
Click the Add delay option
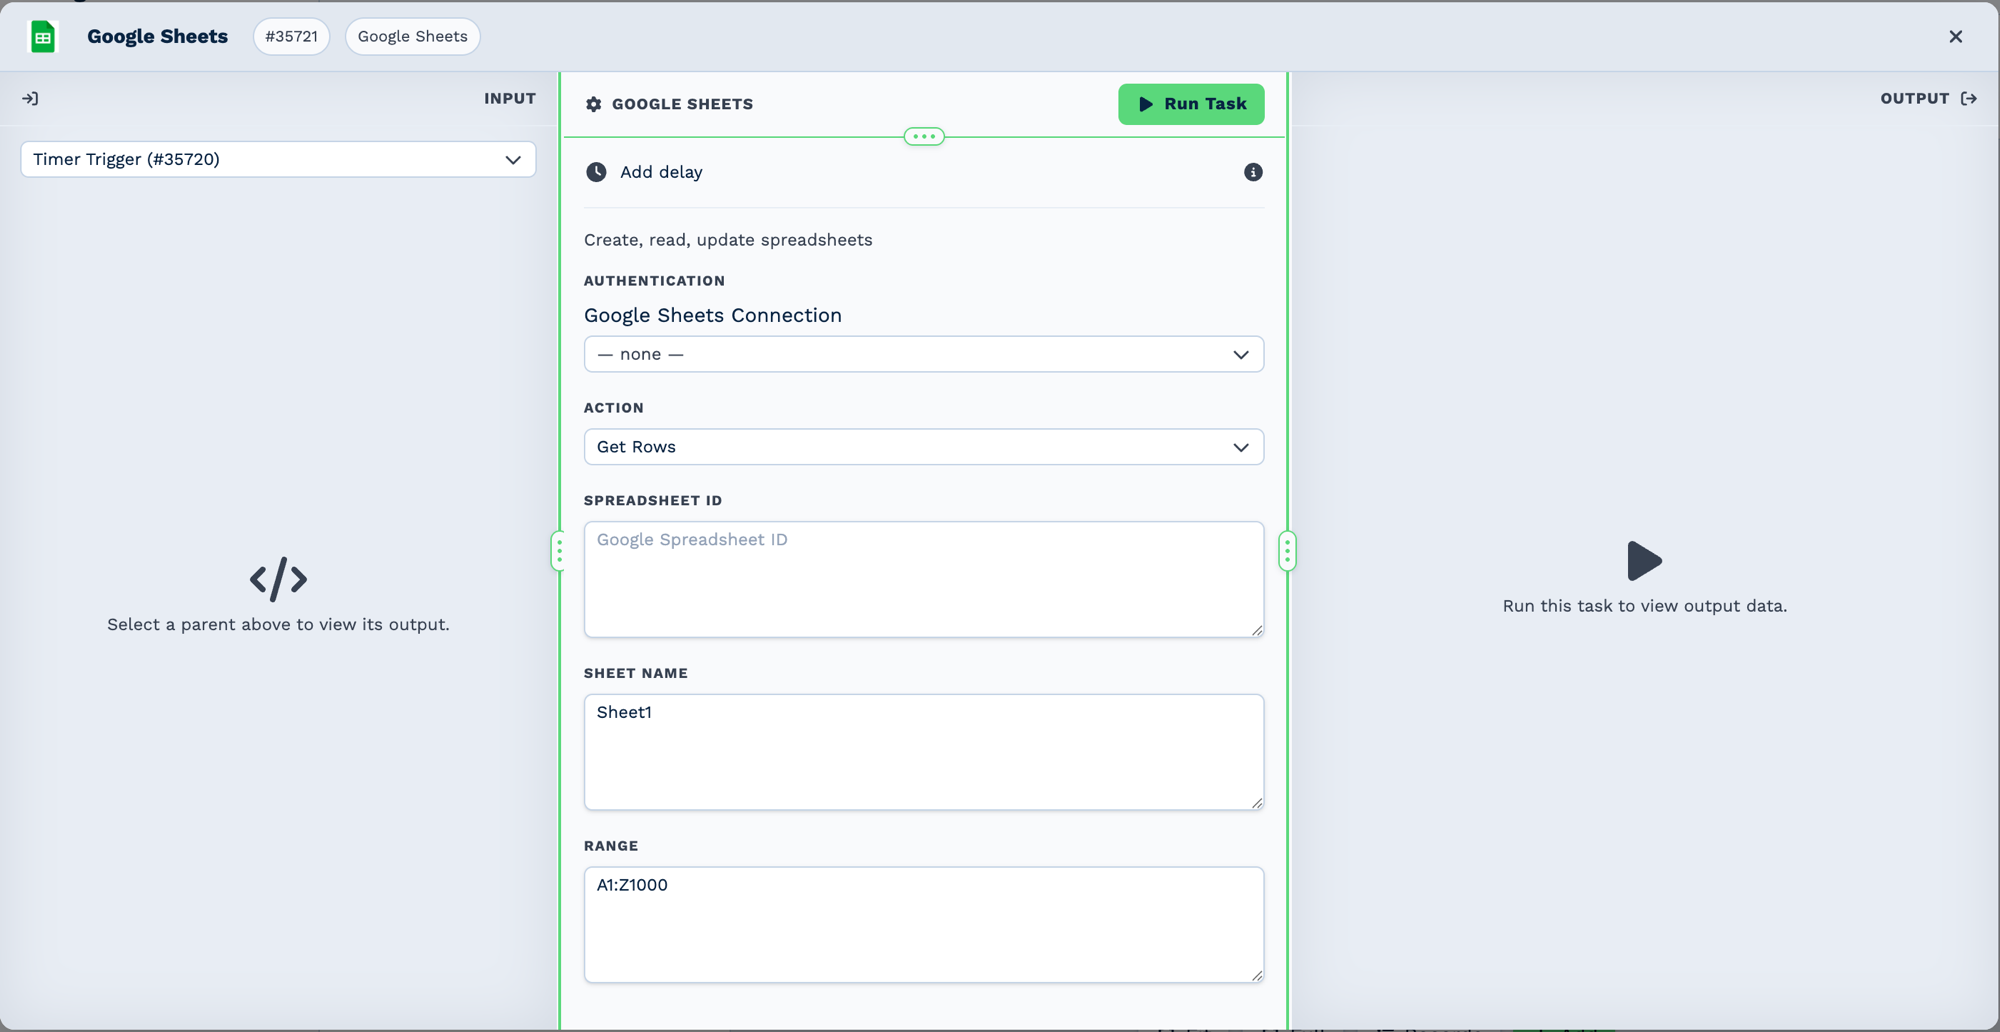pyautogui.click(x=661, y=172)
